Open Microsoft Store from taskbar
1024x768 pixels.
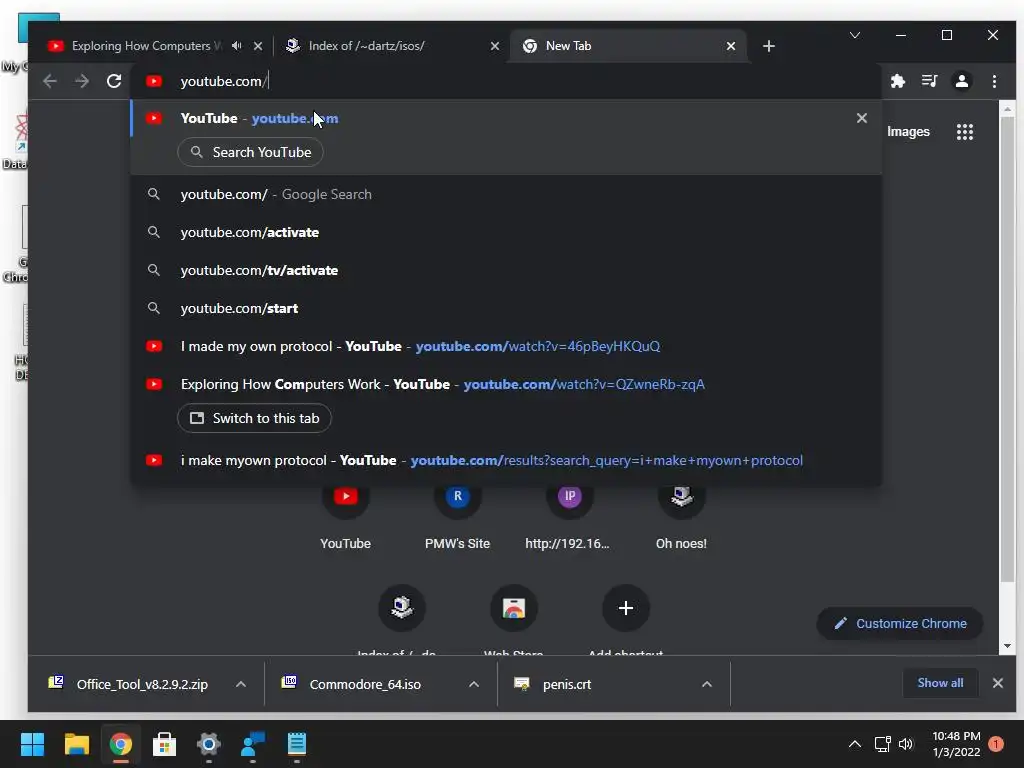click(x=165, y=744)
